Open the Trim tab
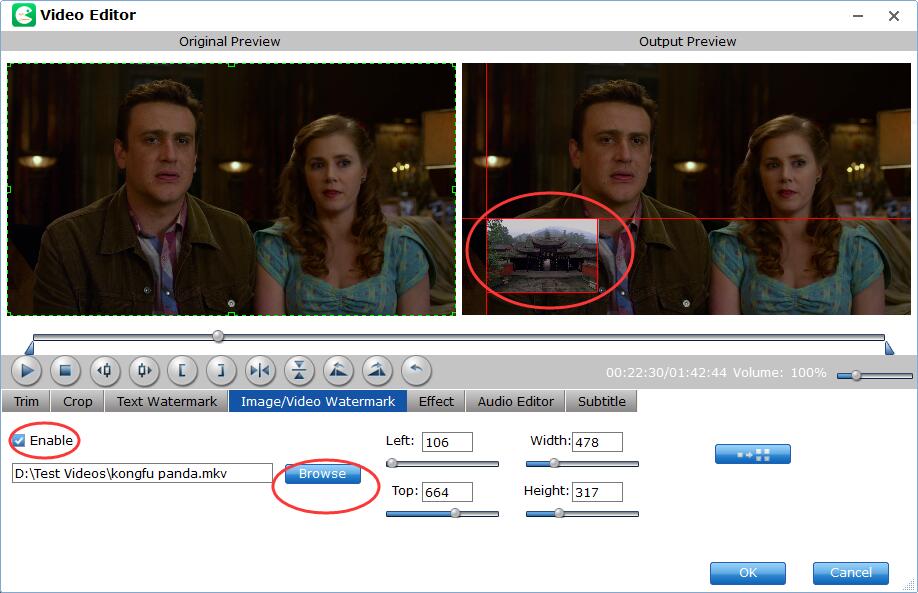 (x=26, y=402)
